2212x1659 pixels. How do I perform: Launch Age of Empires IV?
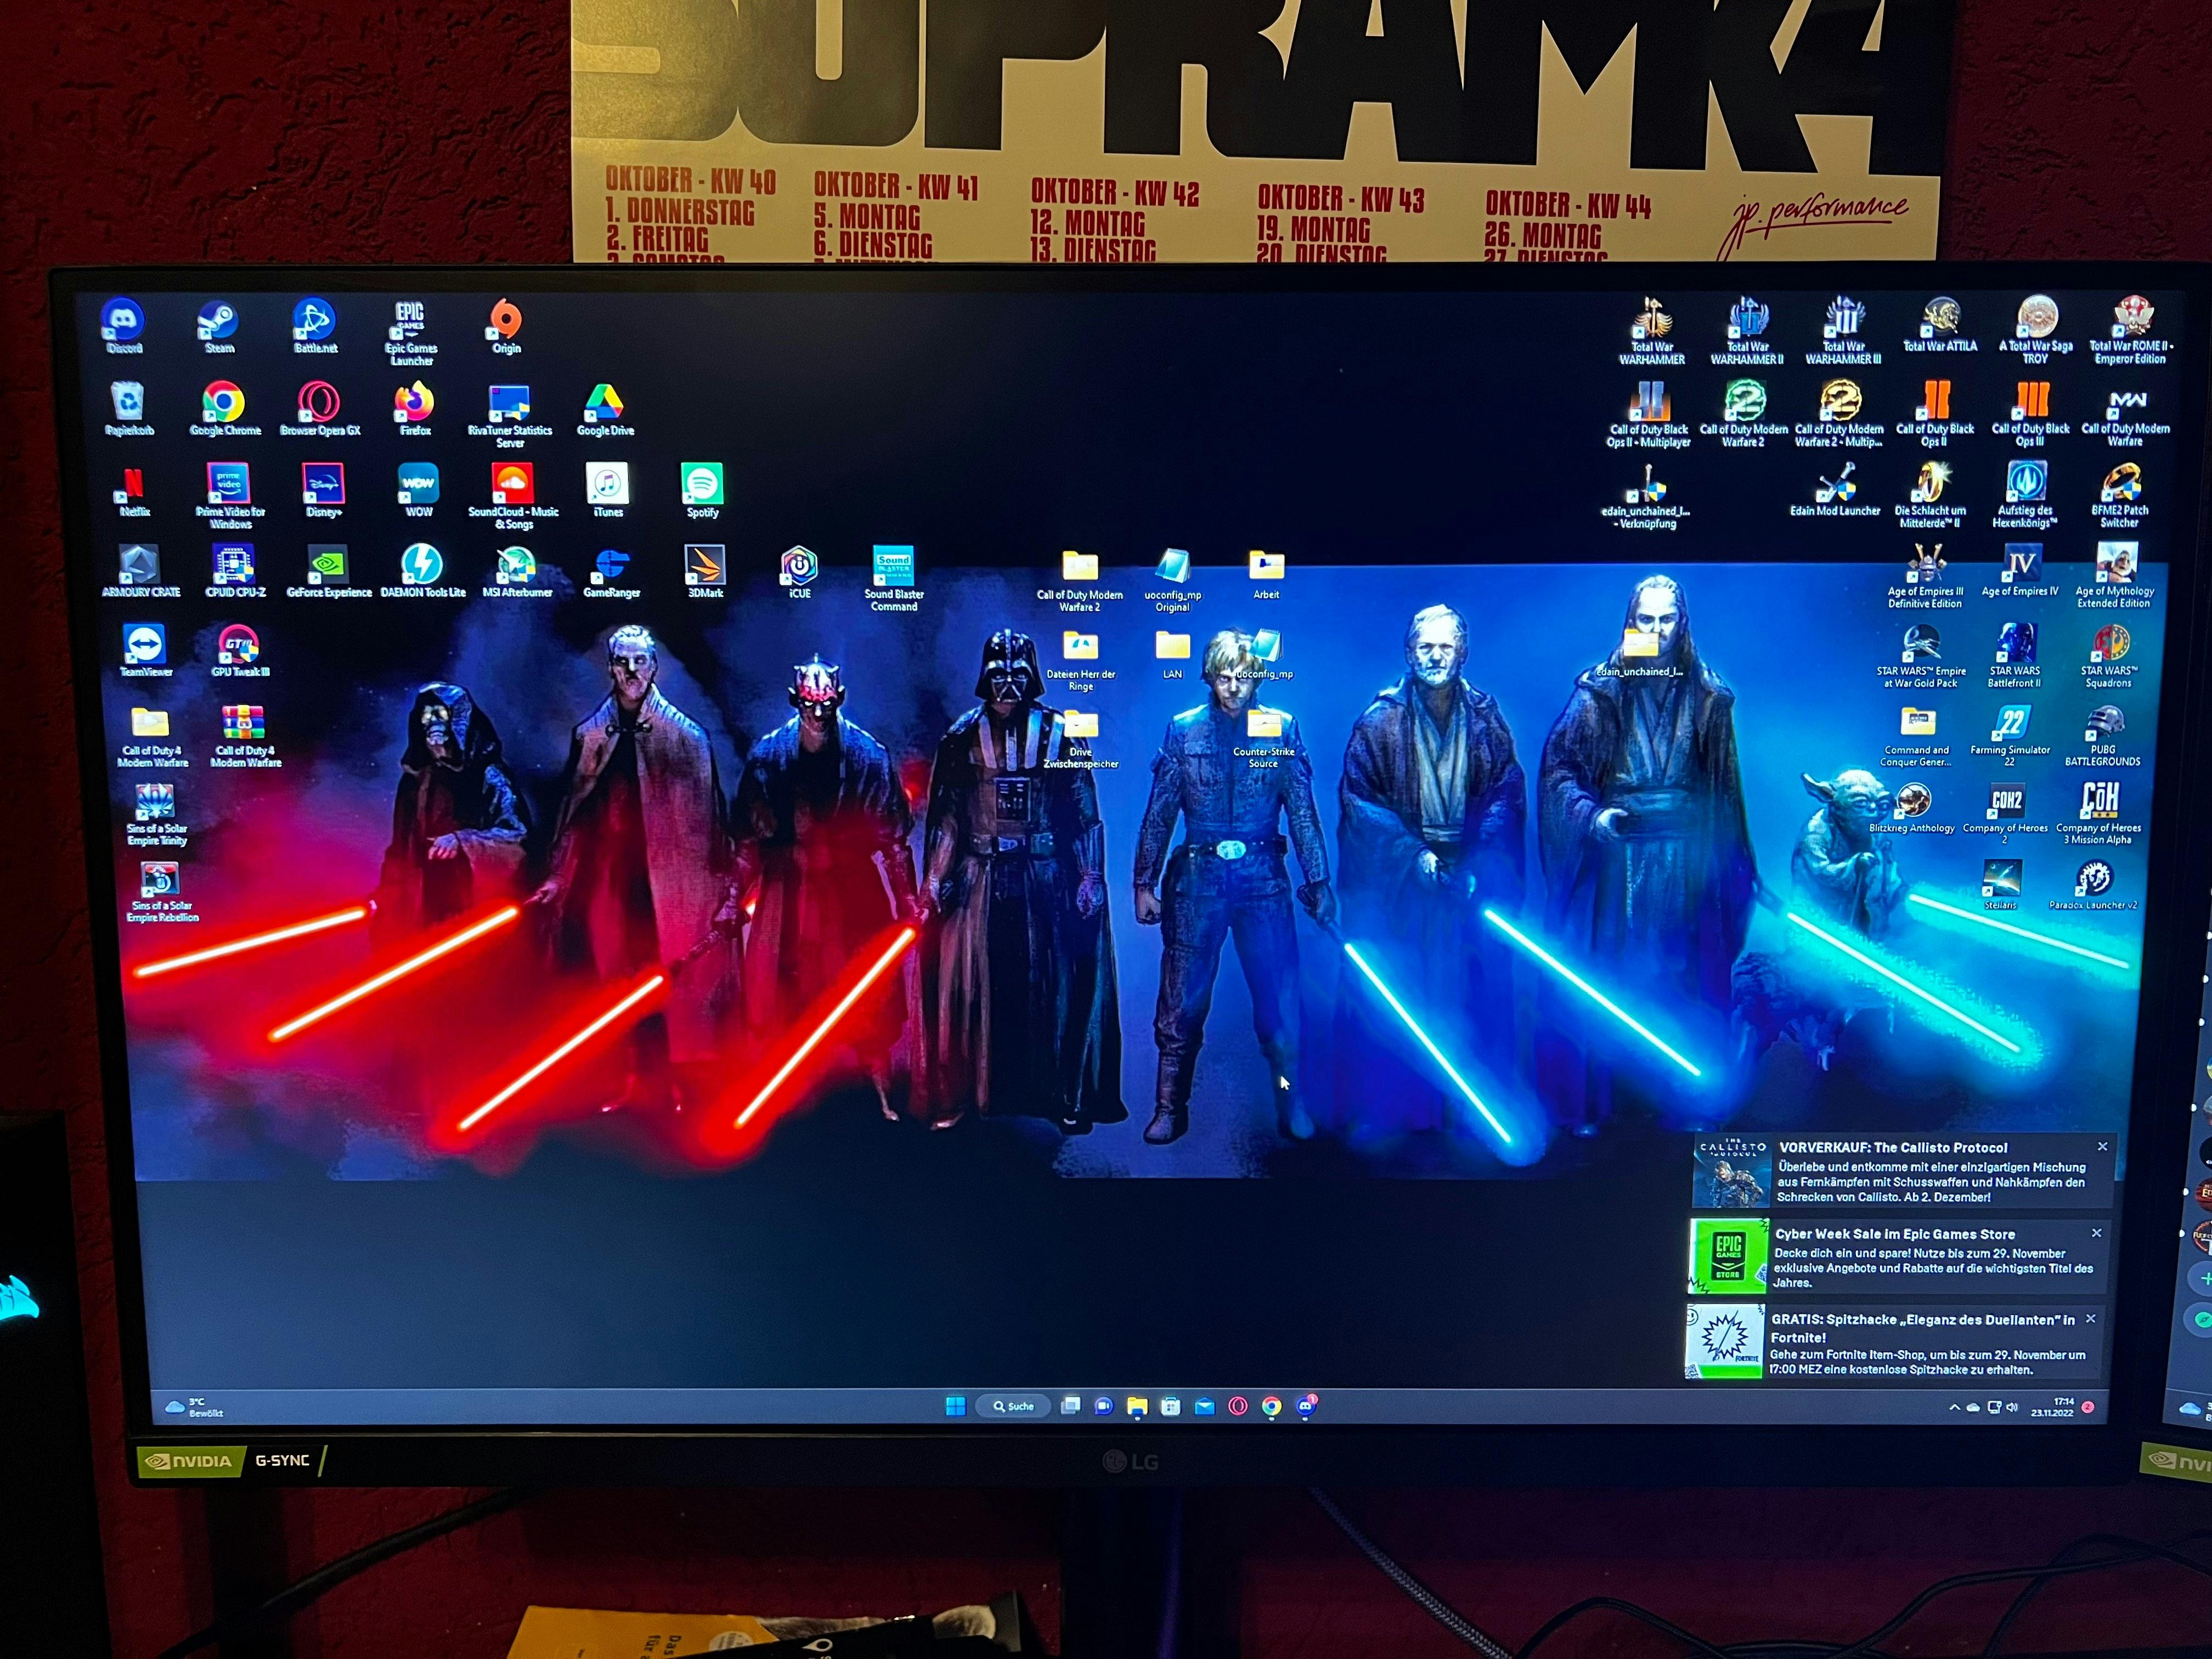pos(2020,571)
